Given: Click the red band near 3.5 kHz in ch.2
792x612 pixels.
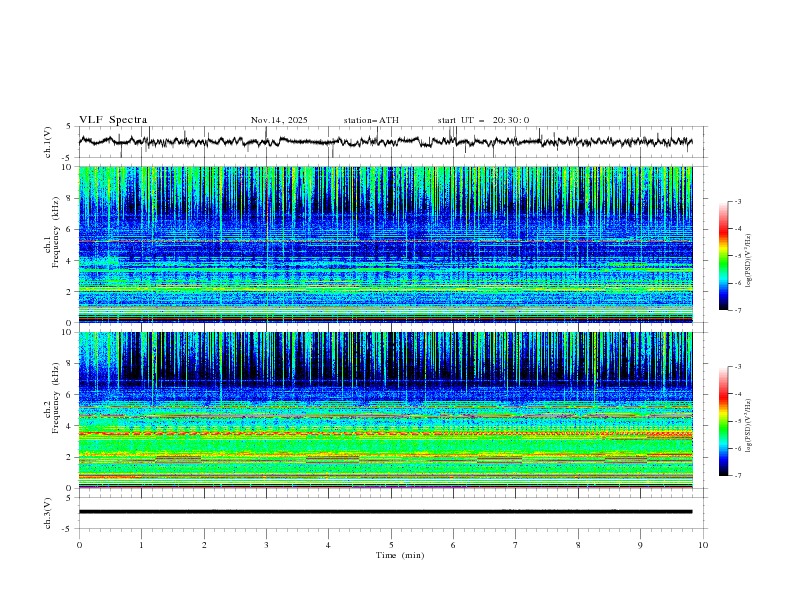Looking at the screenshot, I should 386,434.
